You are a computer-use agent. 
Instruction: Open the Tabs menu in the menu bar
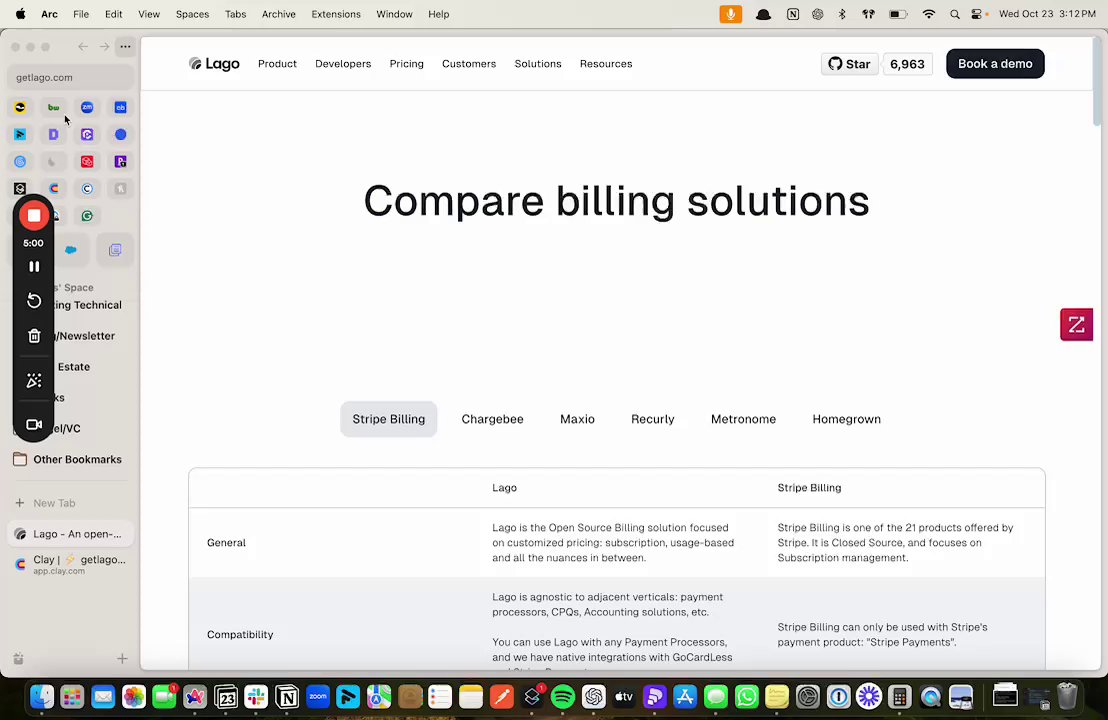(235, 14)
